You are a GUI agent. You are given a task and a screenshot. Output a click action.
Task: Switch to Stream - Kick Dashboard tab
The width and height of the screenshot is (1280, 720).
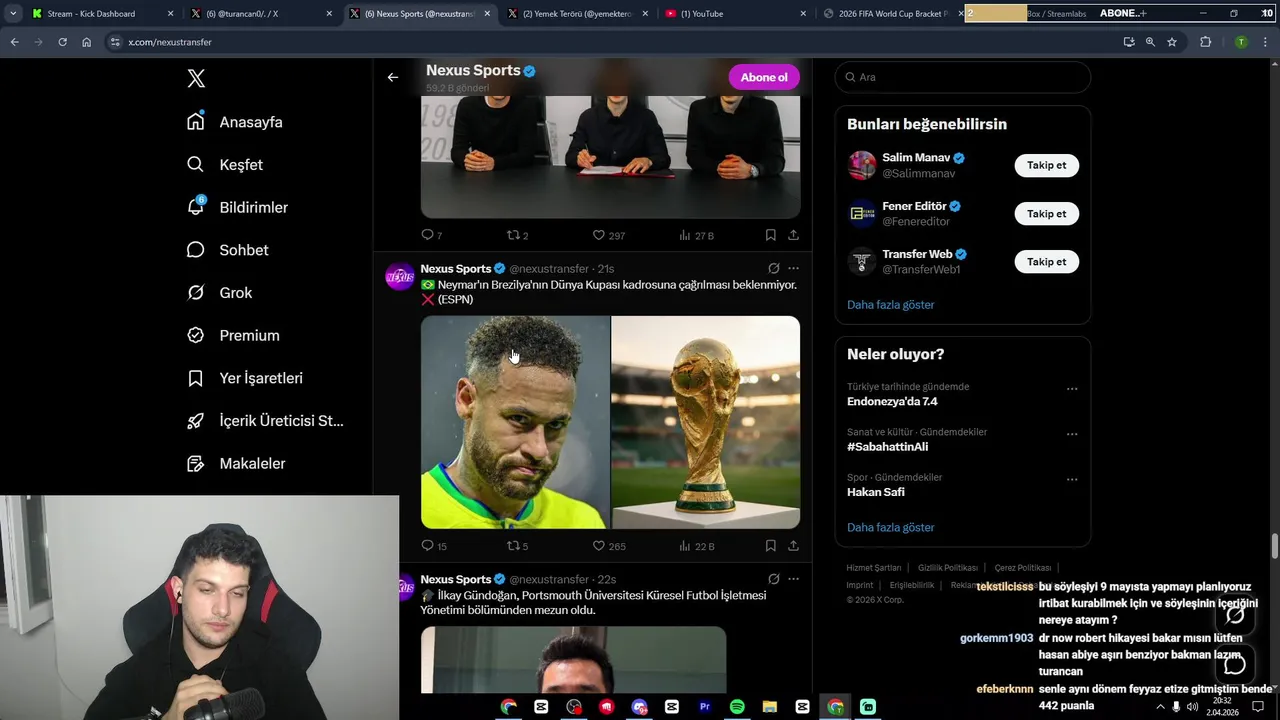click(103, 14)
